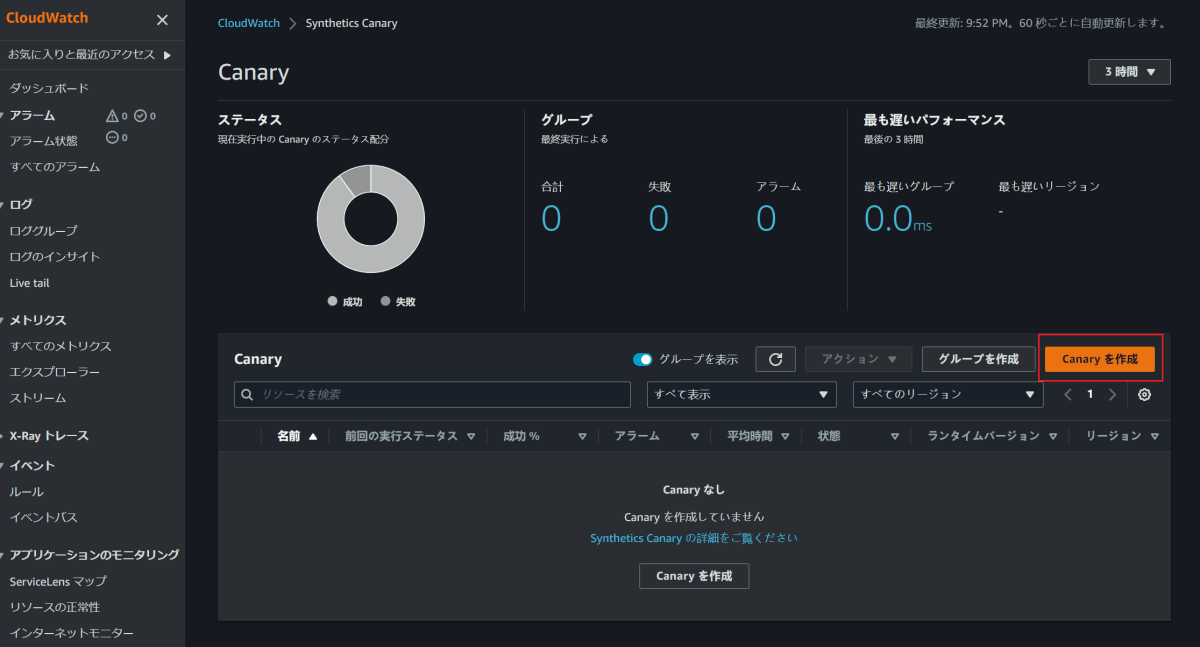The width and height of the screenshot is (1200, 647).
Task: Click グループを作成 button
Action: click(x=978, y=359)
